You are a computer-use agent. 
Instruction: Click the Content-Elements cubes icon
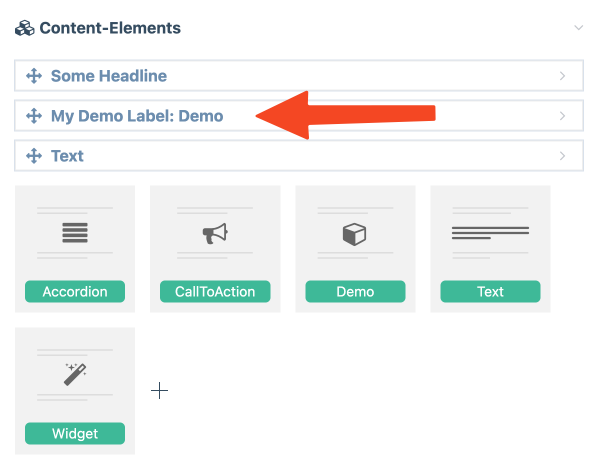25,28
